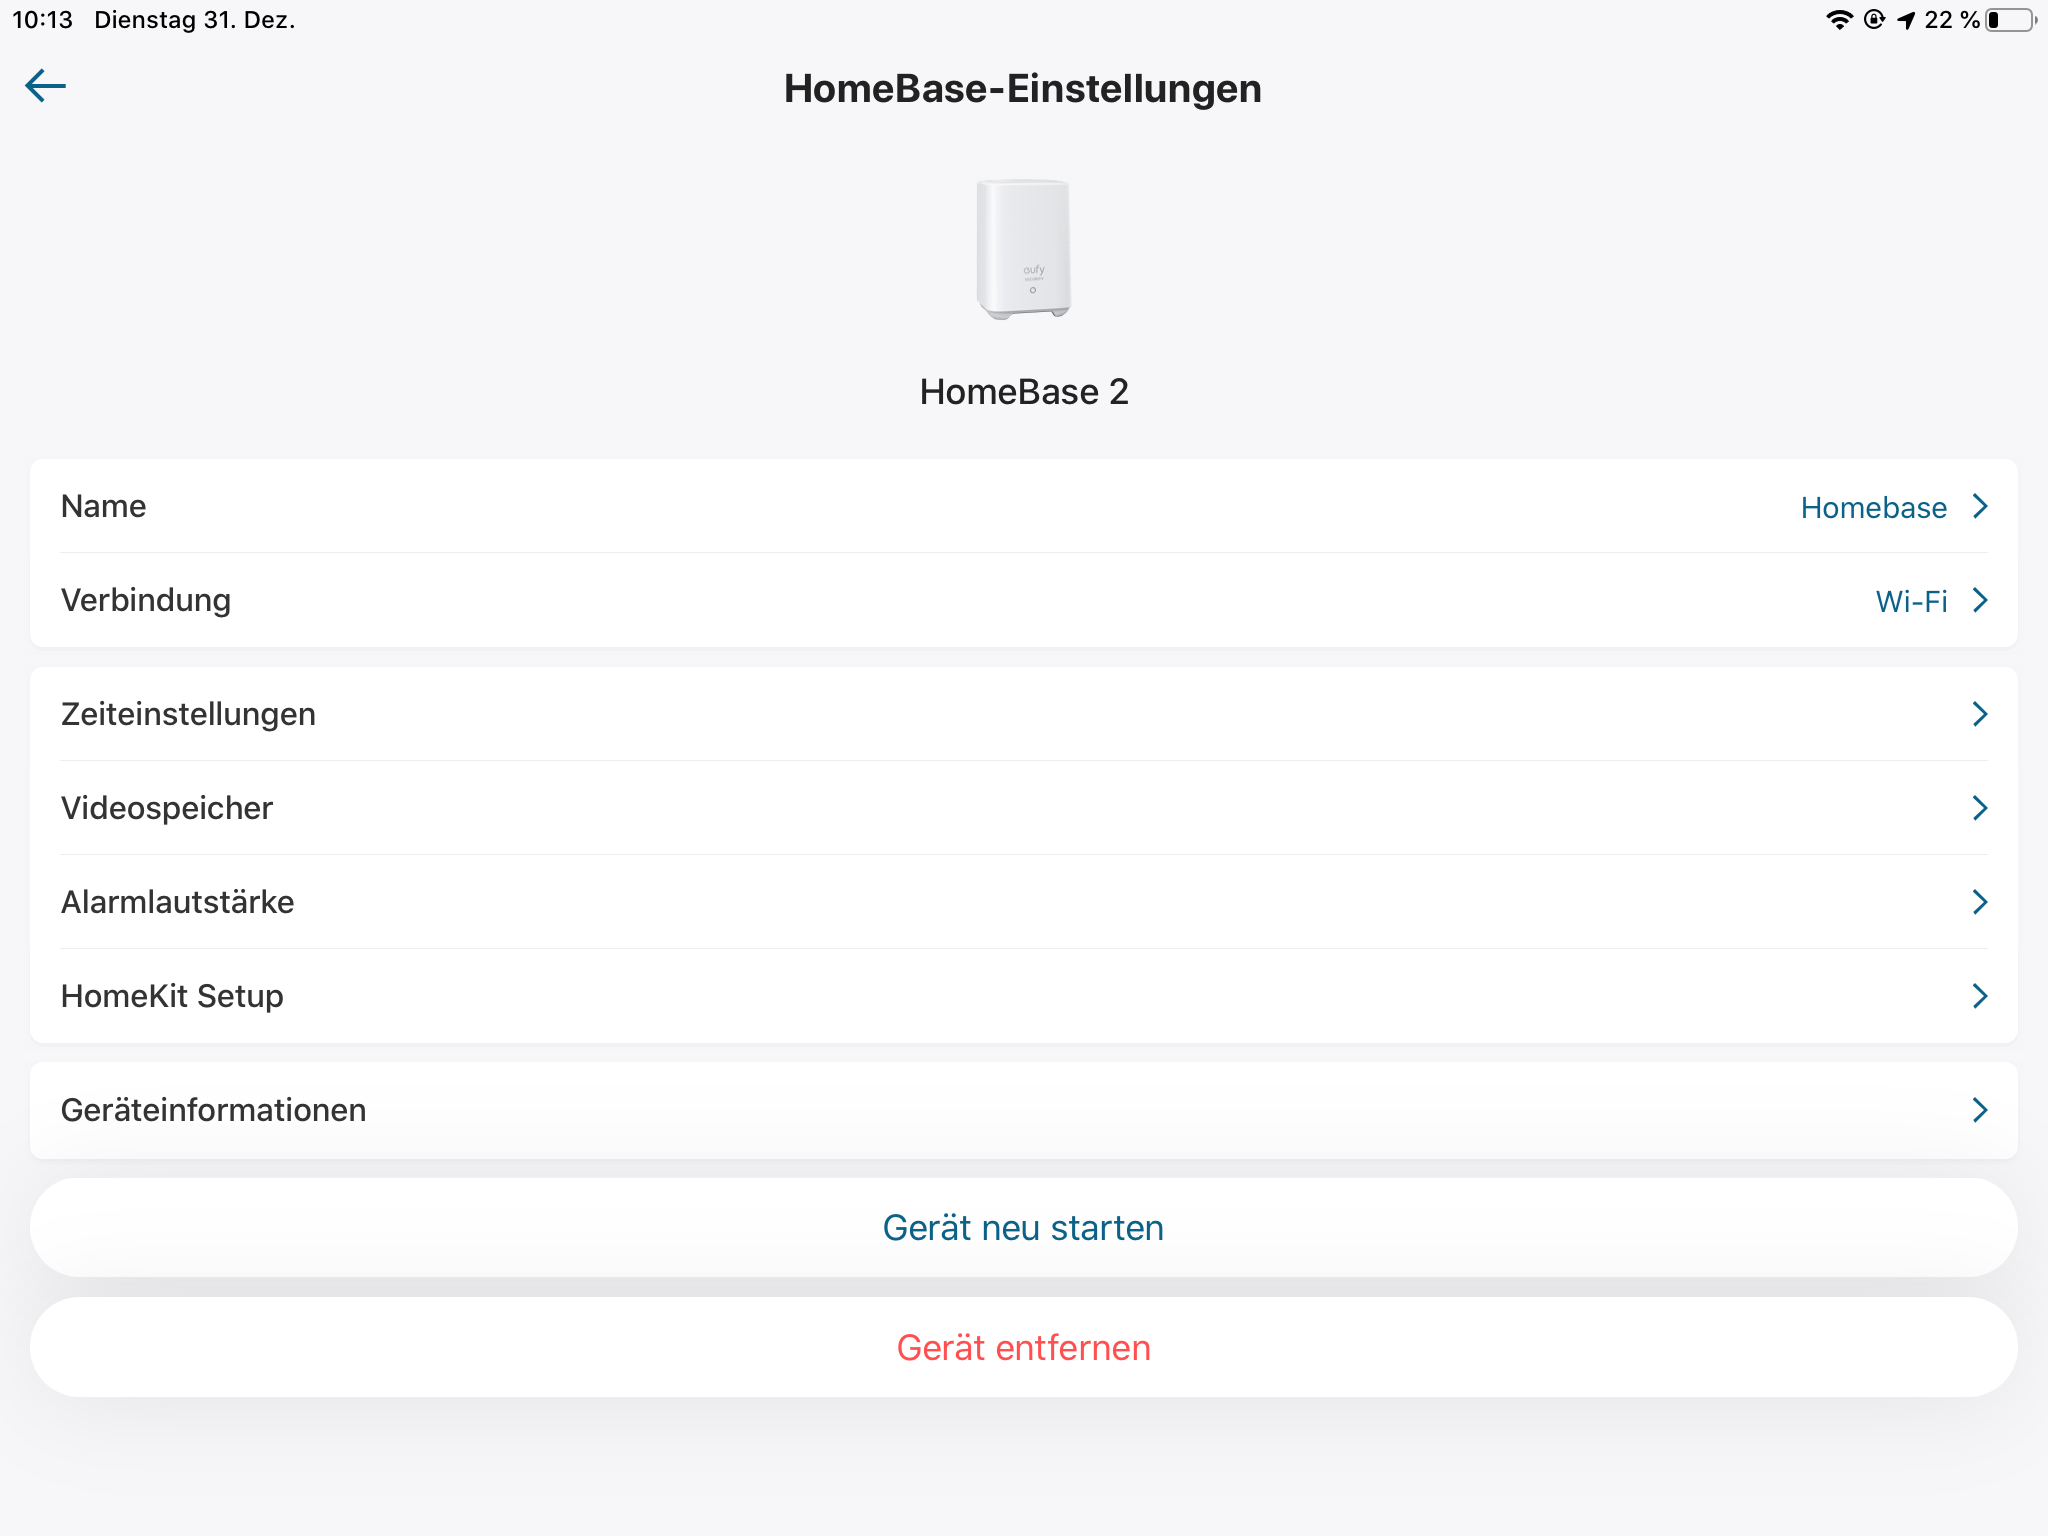Tap the status bar clock time
The height and width of the screenshot is (1536, 2048).
(42, 20)
